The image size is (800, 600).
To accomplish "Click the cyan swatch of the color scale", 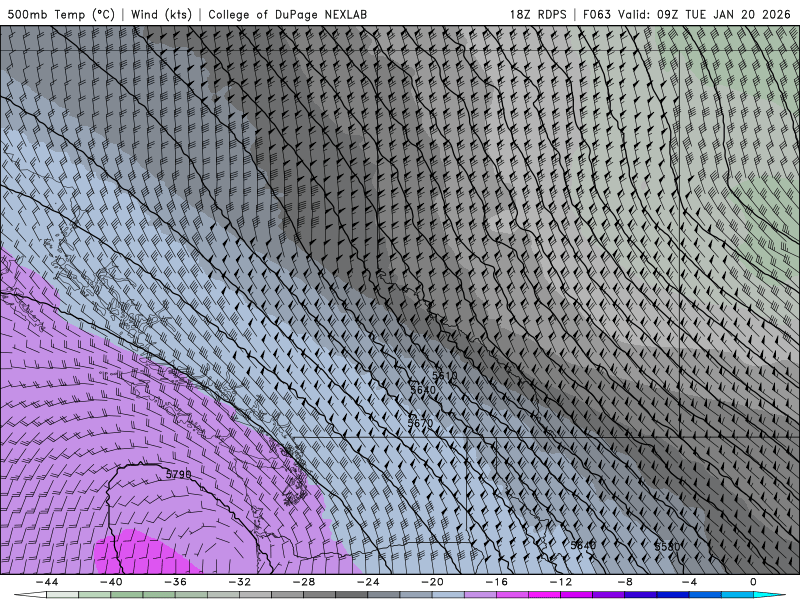I will click(x=770, y=595).
